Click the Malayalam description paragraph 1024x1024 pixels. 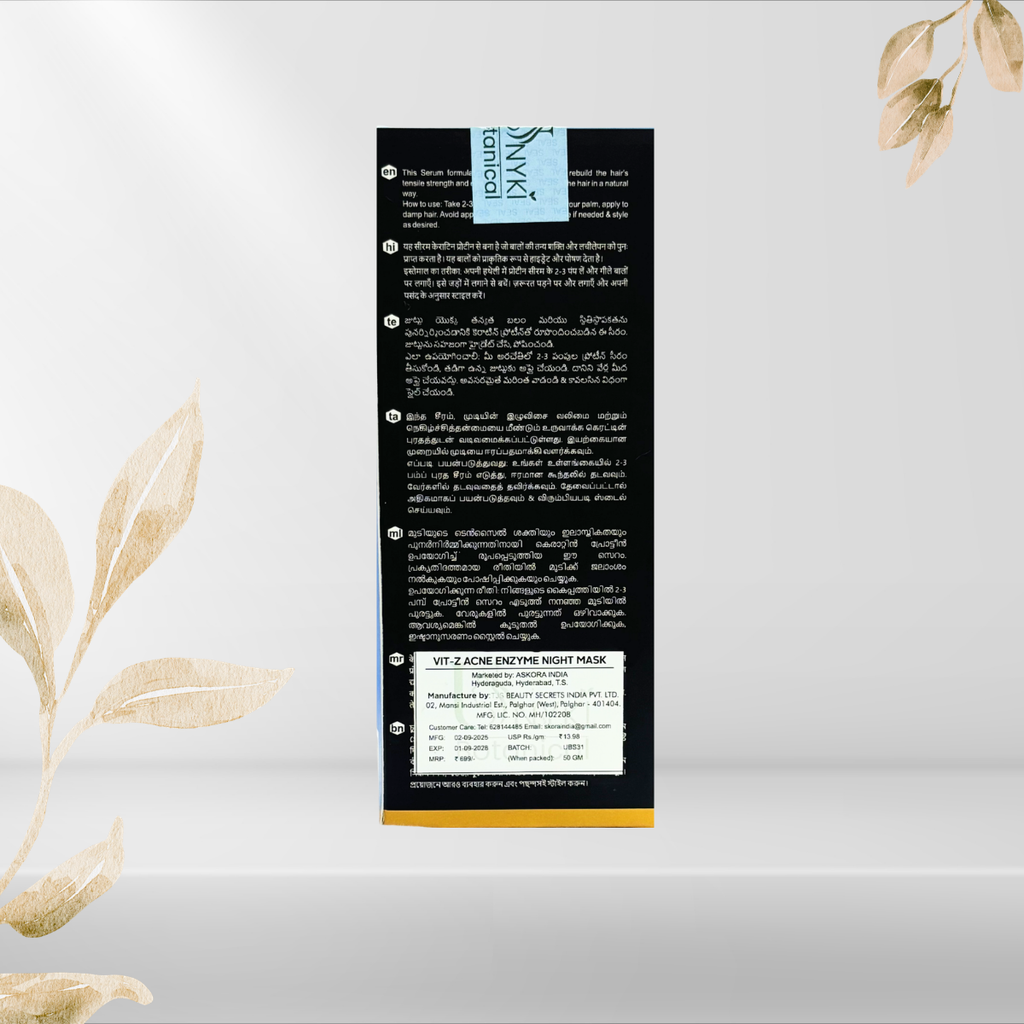517,584
